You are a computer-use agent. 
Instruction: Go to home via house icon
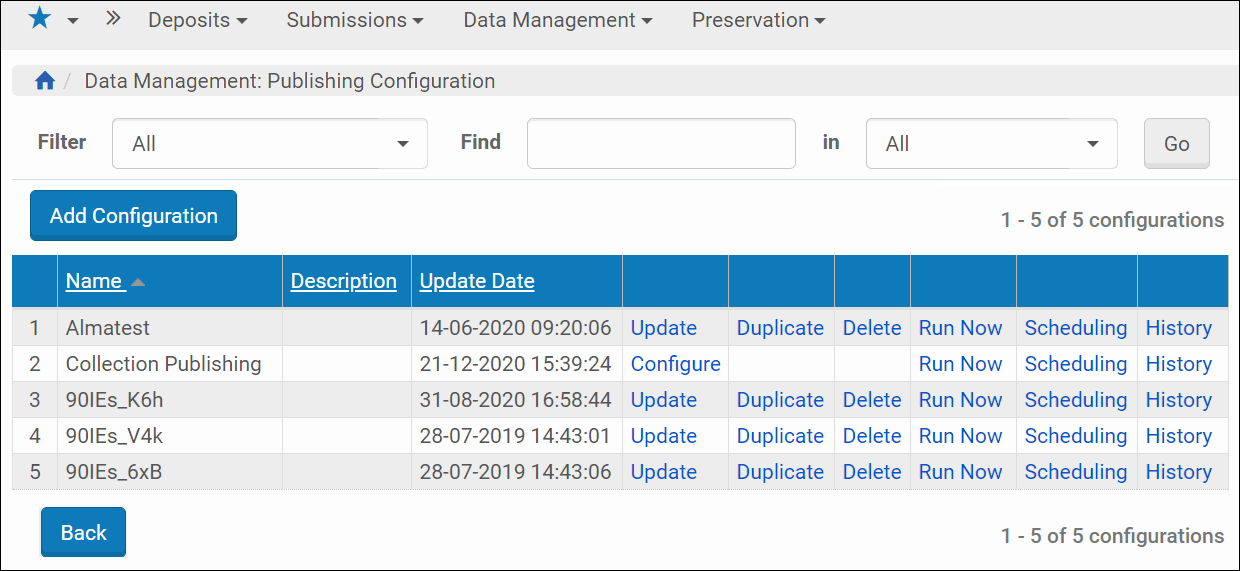tap(45, 81)
